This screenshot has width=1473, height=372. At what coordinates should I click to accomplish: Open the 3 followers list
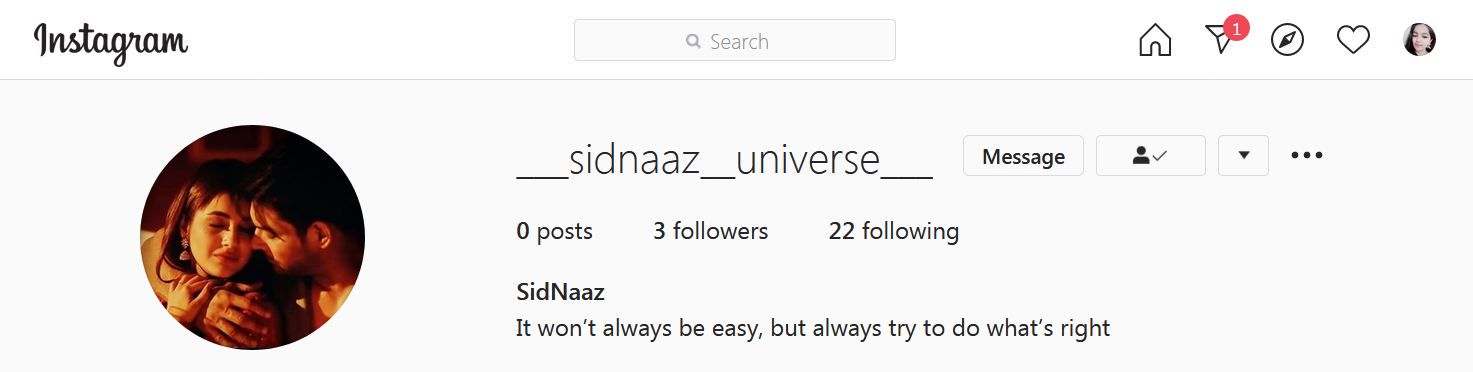[x=711, y=231]
